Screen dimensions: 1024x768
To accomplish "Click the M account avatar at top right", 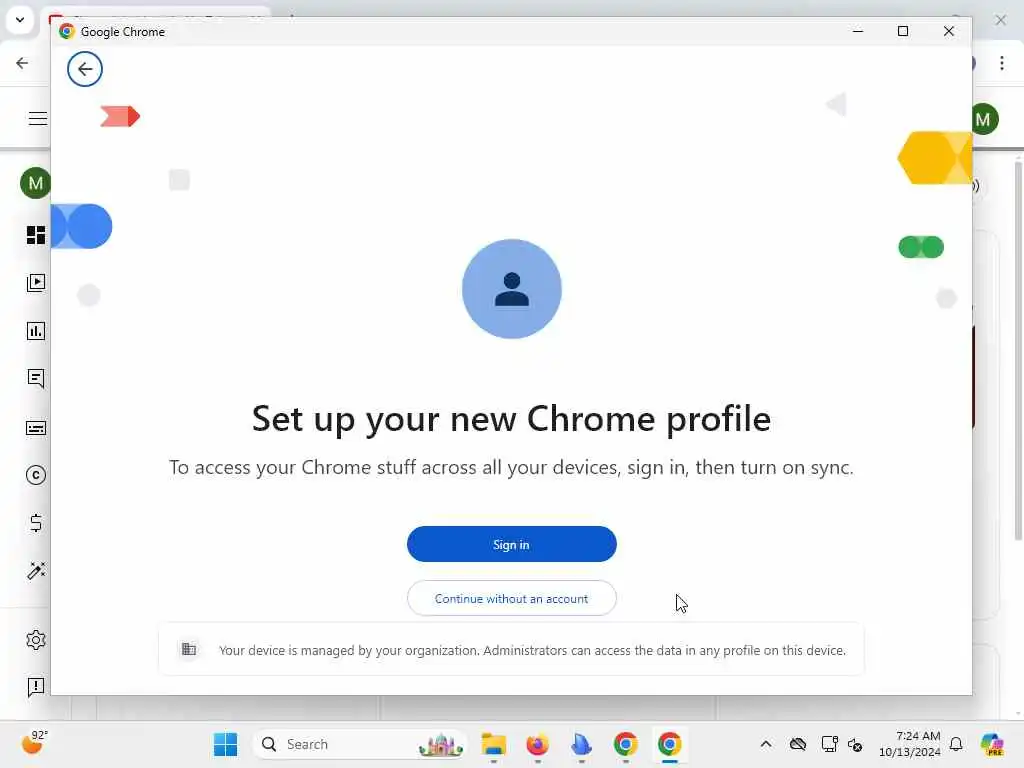I will 984,119.
